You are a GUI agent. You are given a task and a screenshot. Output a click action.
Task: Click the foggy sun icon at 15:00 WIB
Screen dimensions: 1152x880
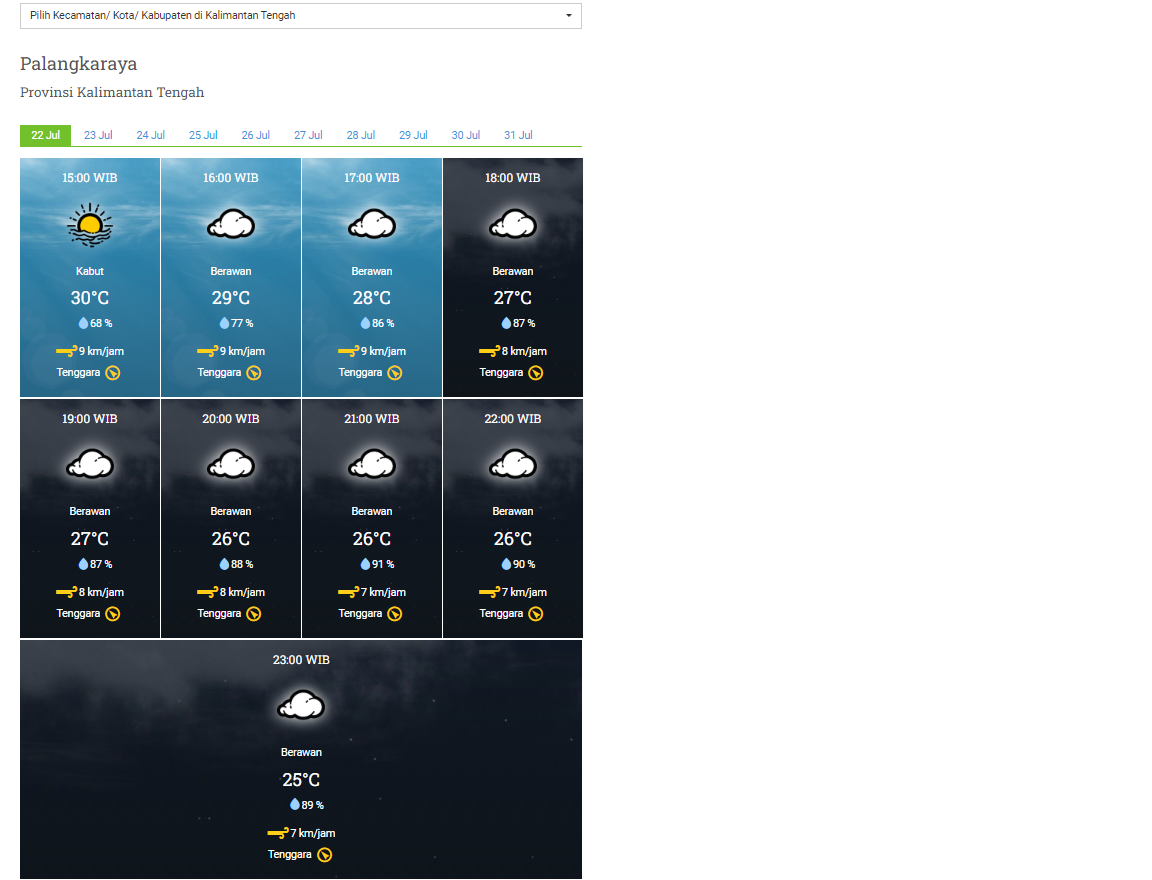[90, 225]
